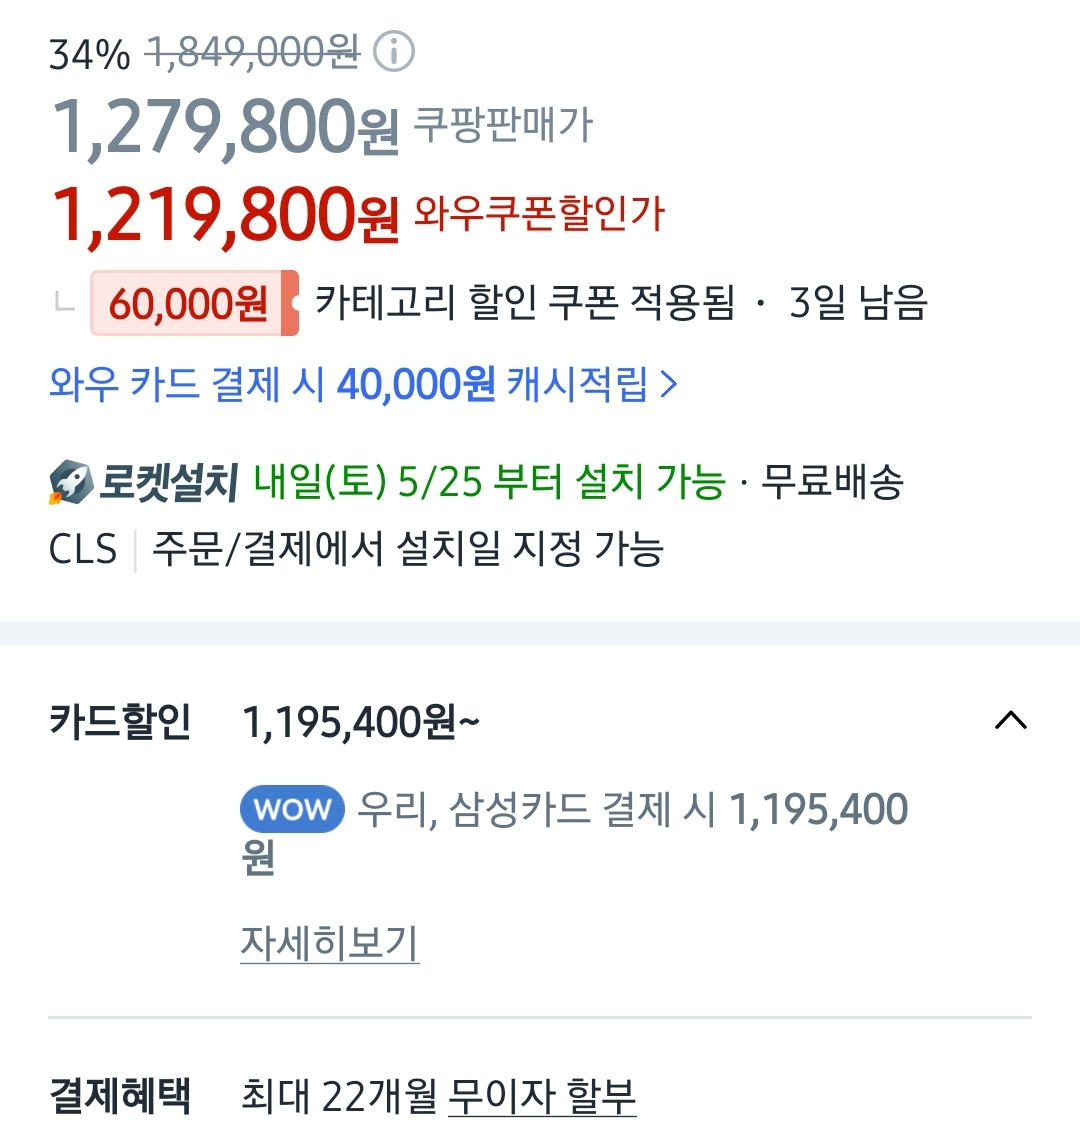Tap the 로켓설치 label text
Viewport: 1080px width, 1143px height.
168,483
